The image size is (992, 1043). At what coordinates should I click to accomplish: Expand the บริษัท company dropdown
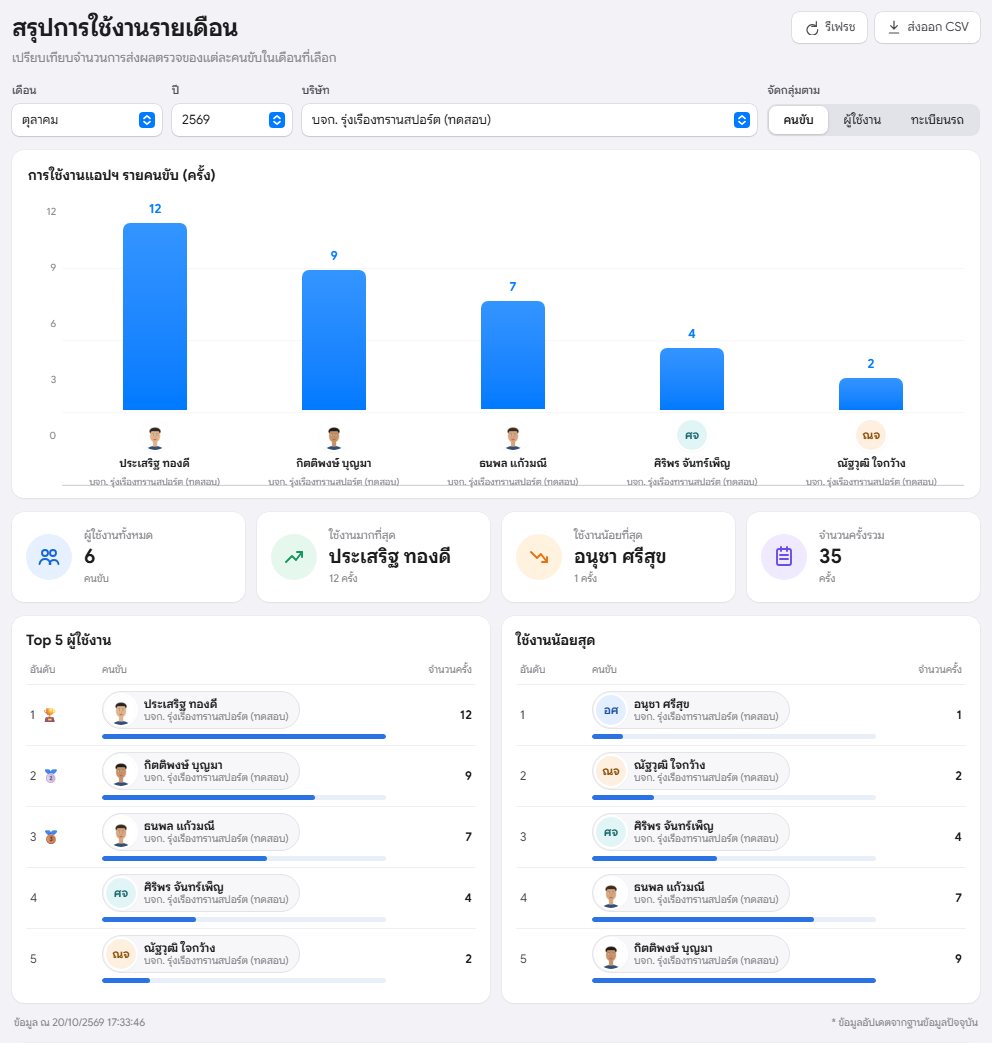(x=529, y=120)
